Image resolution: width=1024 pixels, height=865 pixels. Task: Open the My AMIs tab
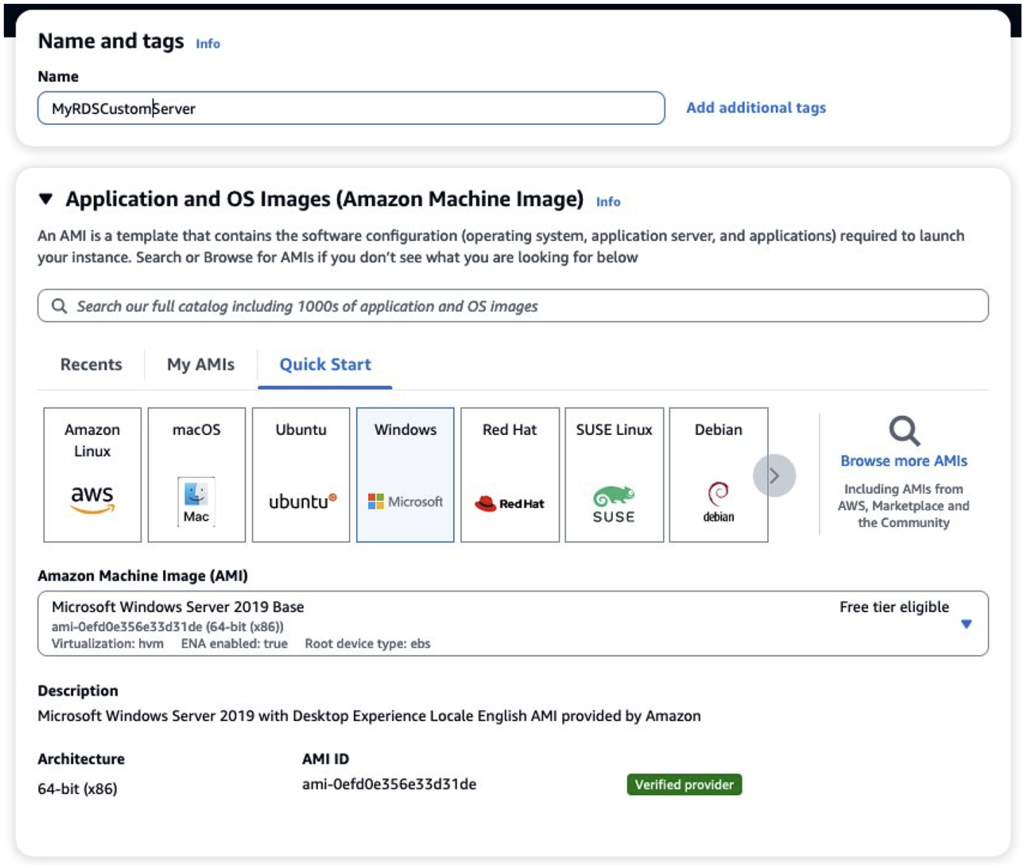click(x=200, y=364)
